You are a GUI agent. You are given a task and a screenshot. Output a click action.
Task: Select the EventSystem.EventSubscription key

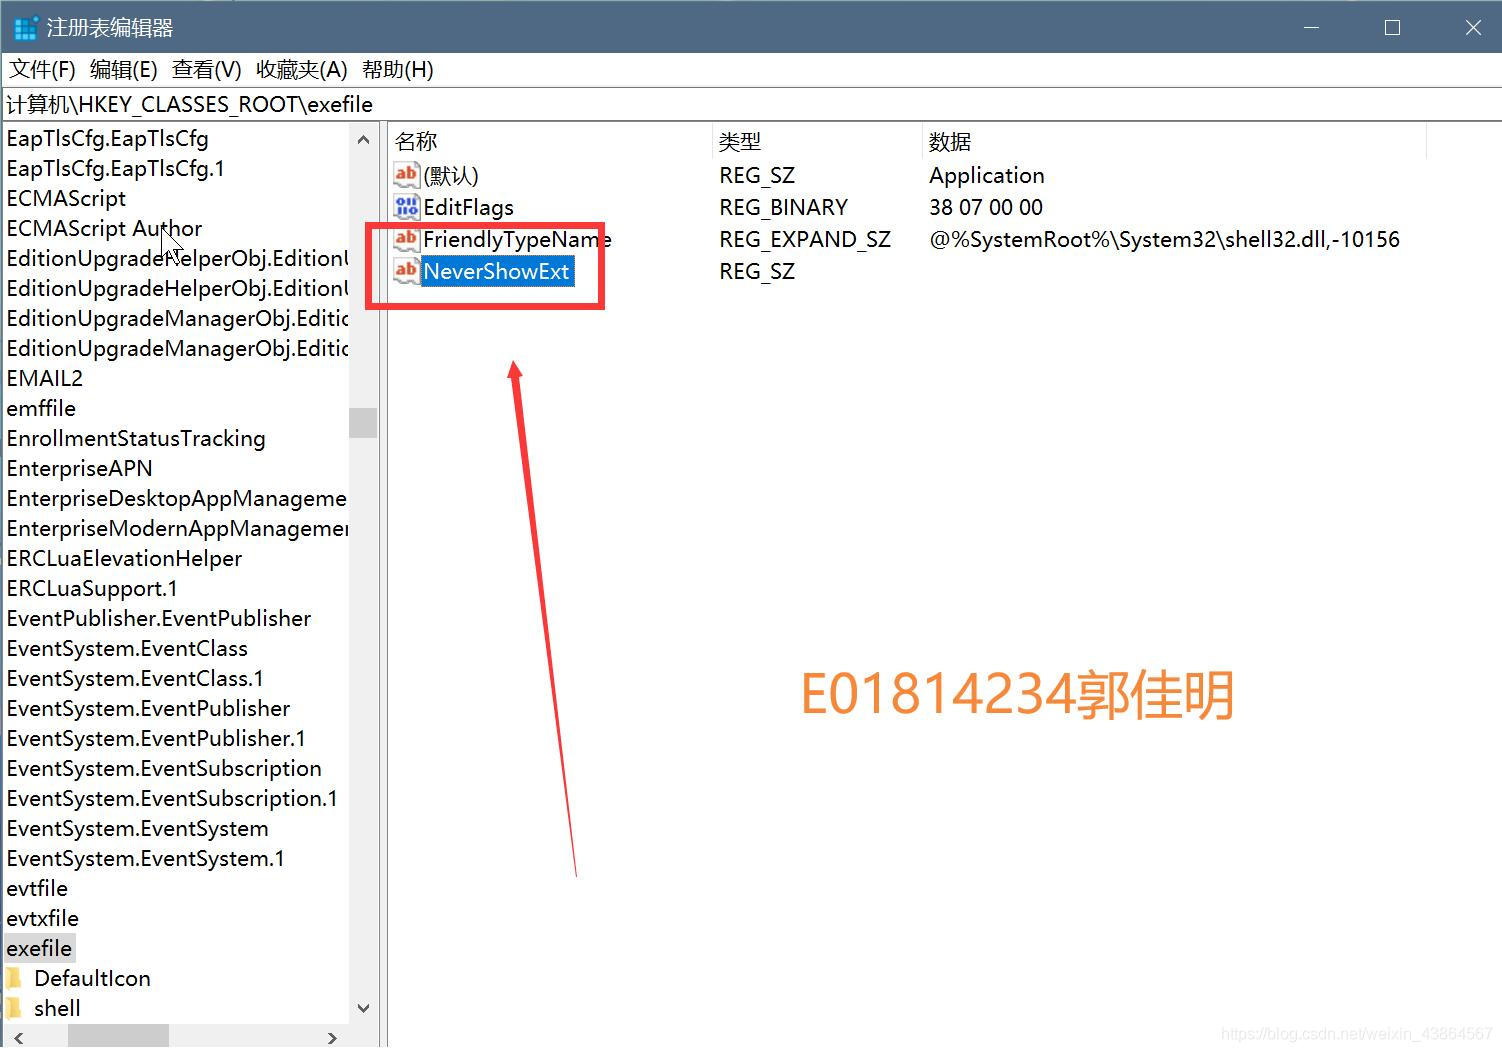164,768
